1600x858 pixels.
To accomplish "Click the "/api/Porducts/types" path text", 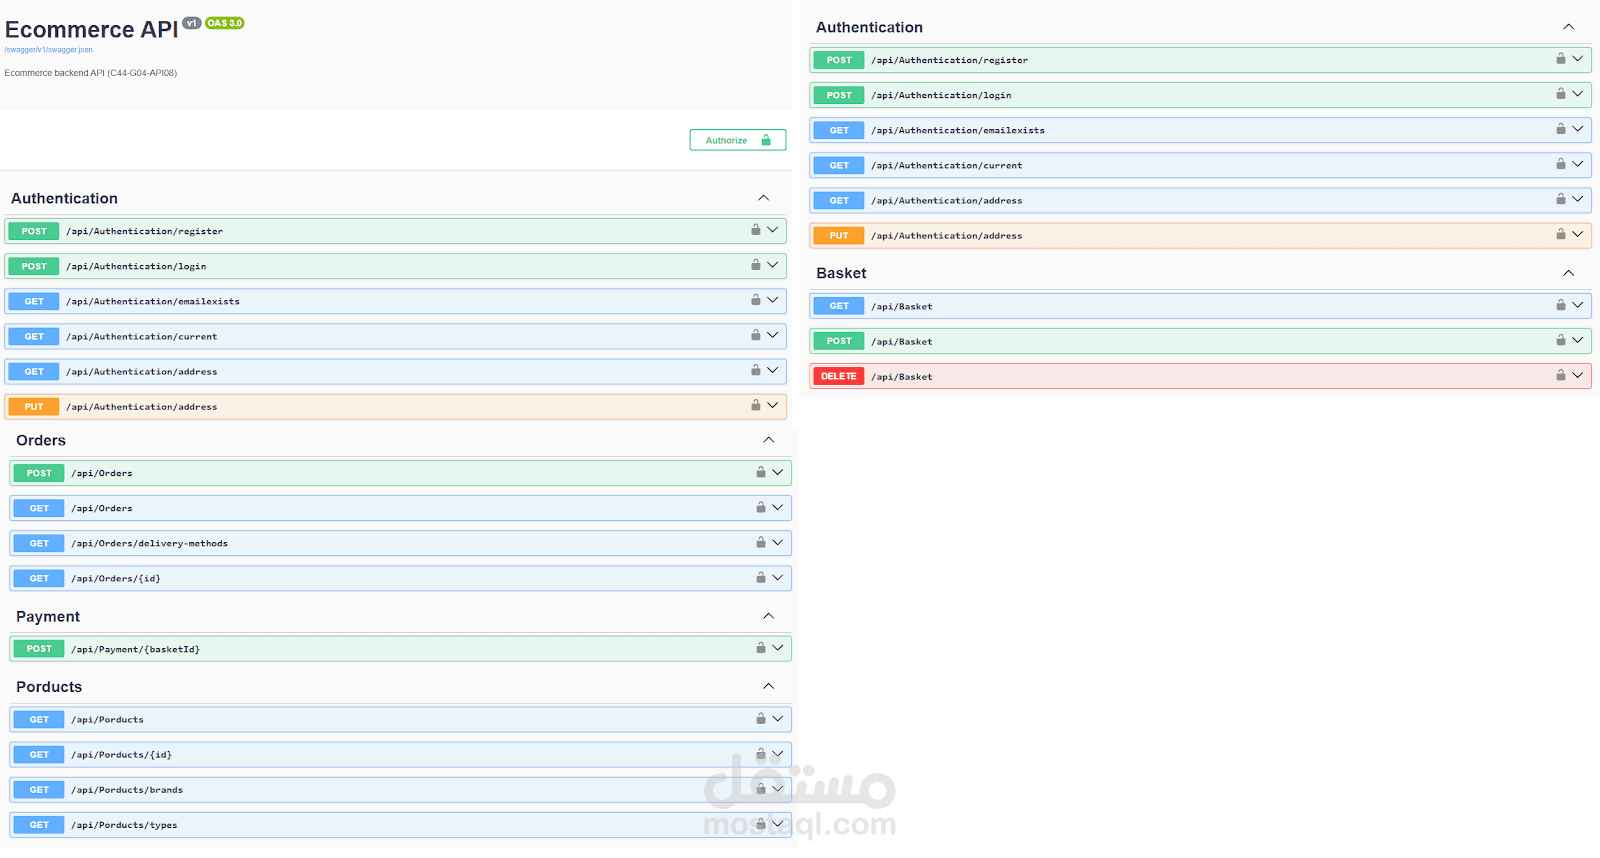I will click(x=124, y=825).
